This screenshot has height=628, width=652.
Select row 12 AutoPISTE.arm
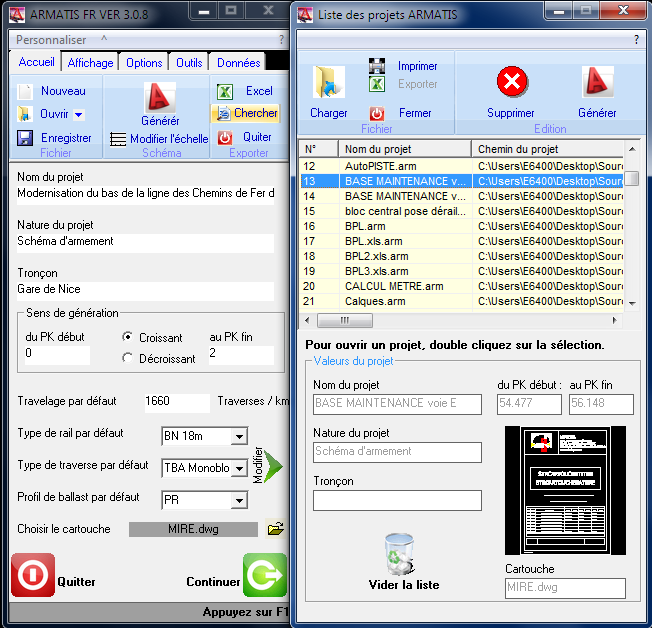[x=462, y=166]
